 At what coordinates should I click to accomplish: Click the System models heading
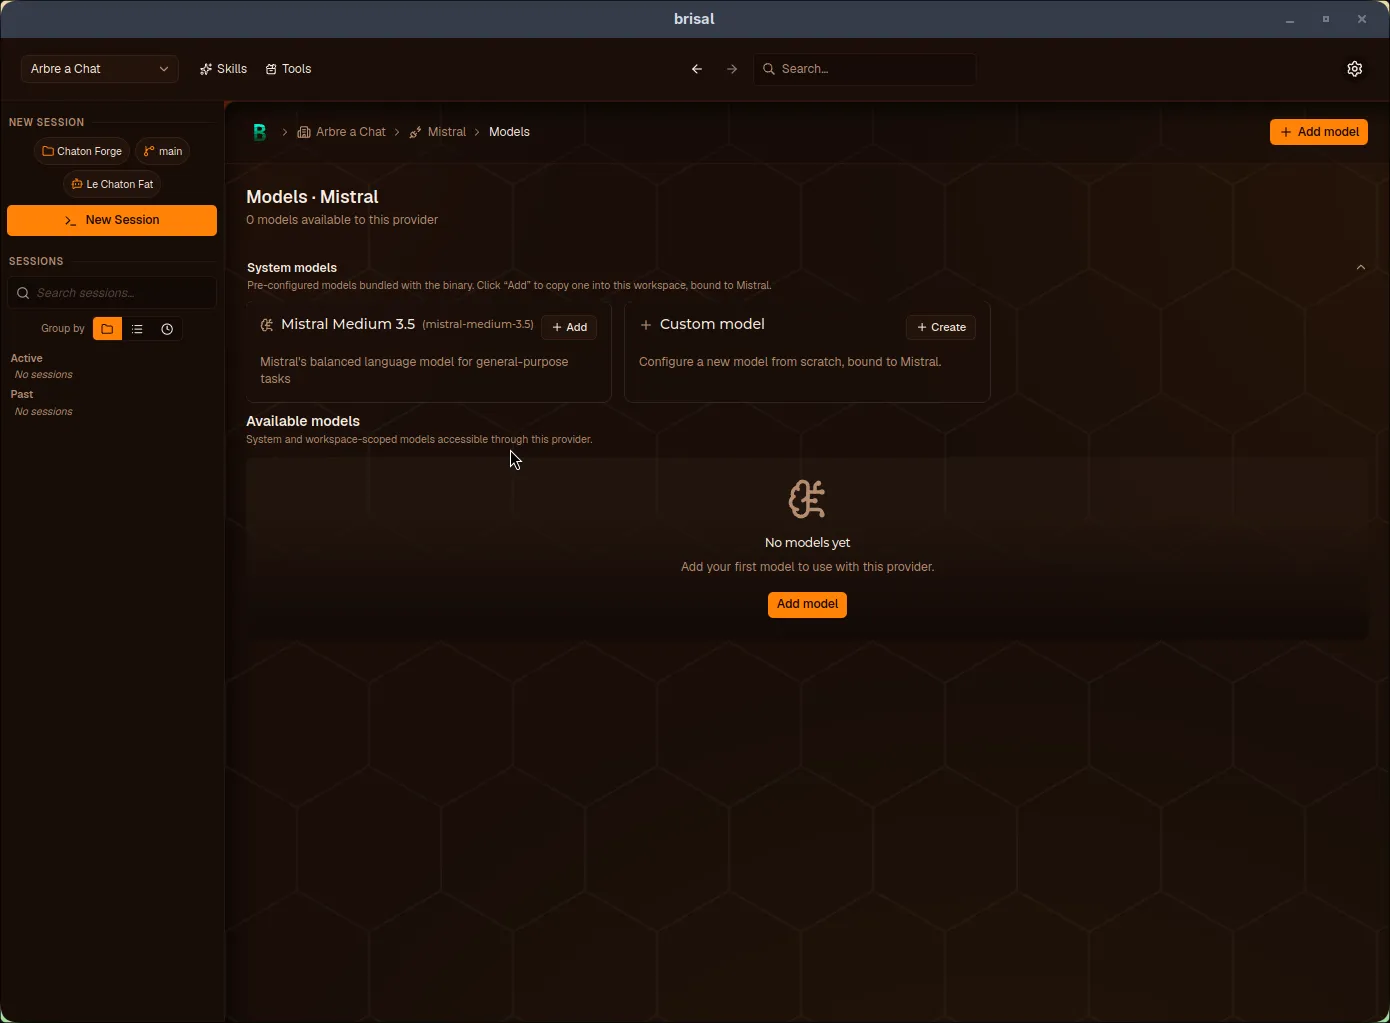[292, 267]
